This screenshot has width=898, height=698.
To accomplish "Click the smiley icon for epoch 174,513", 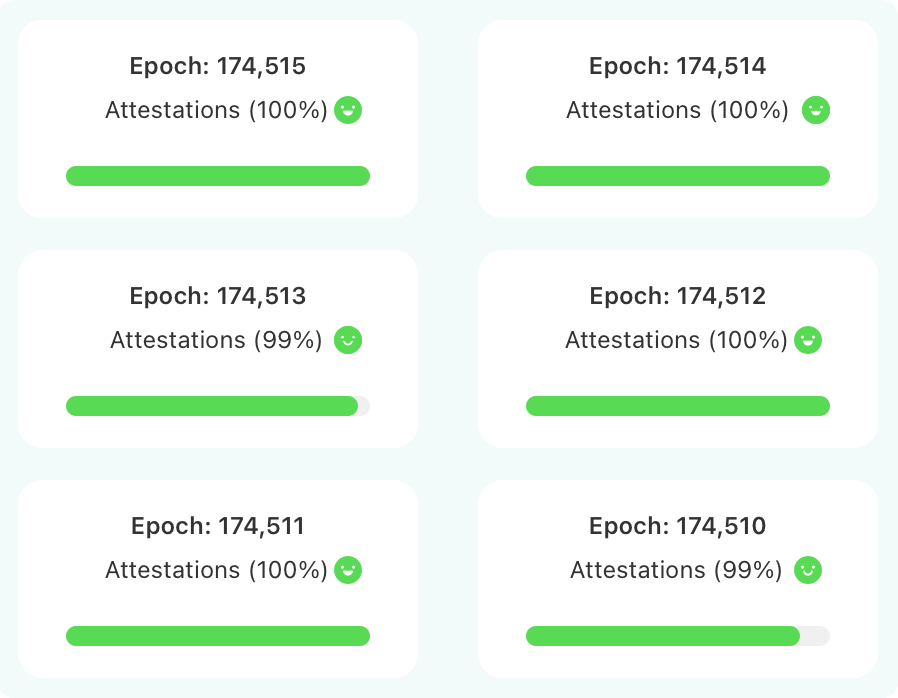I will [348, 340].
